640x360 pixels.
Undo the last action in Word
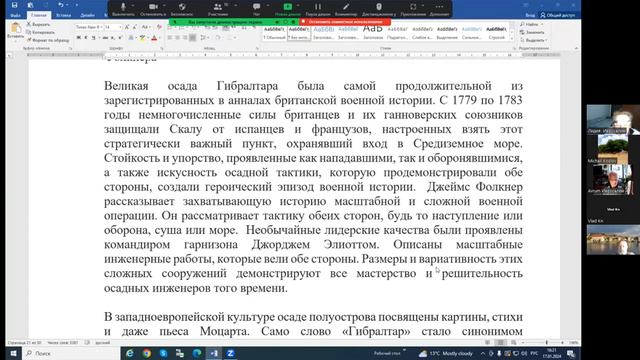coord(61,5)
